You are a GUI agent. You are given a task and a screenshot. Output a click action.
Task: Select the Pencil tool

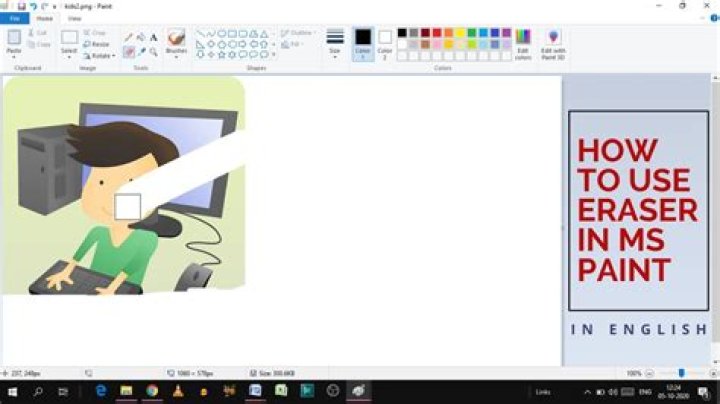(128, 37)
